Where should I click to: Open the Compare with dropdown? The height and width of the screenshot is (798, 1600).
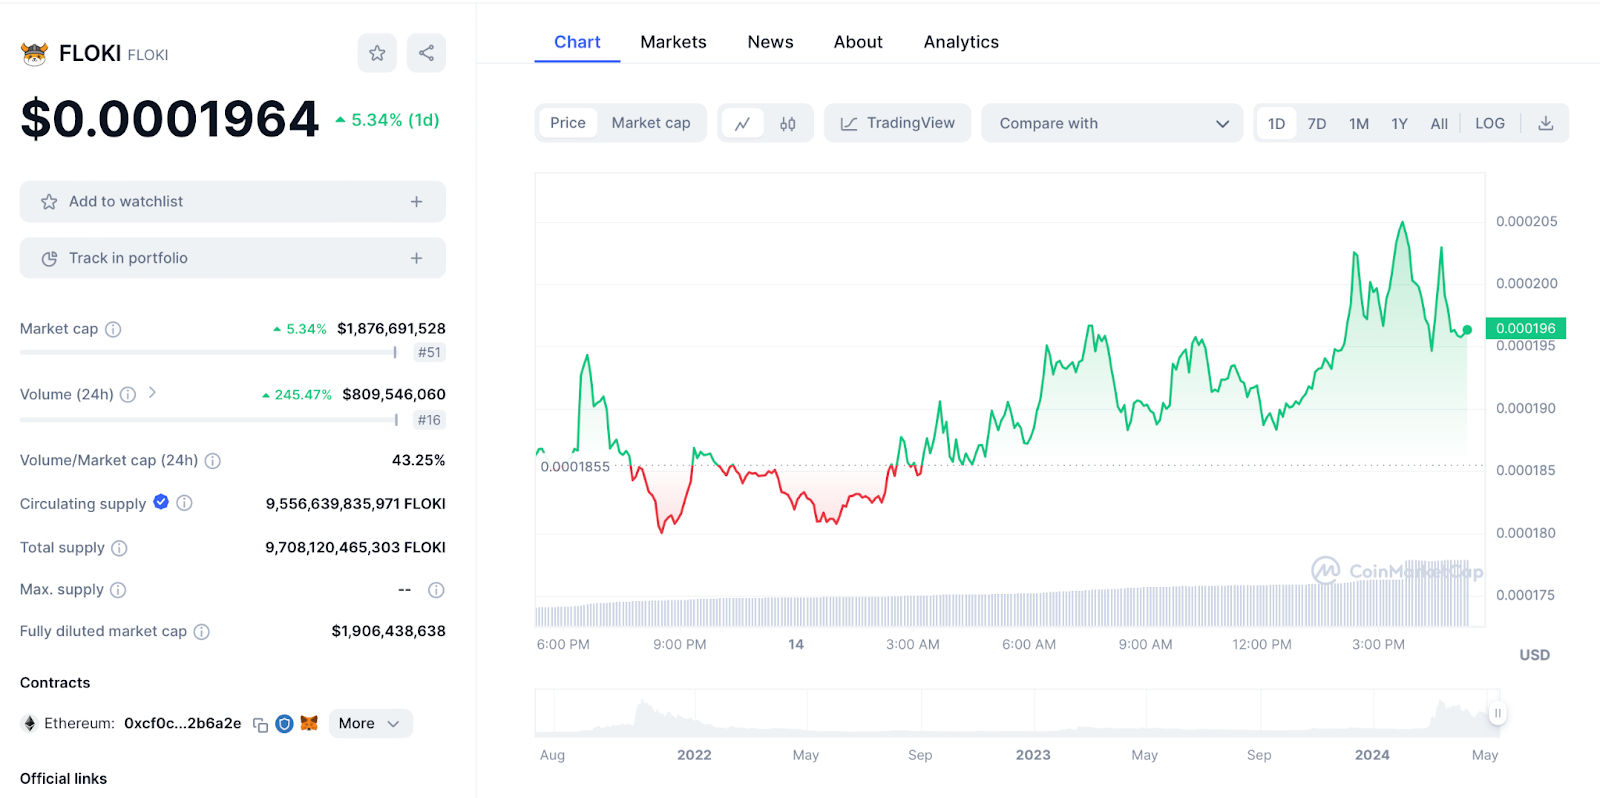pos(1112,123)
